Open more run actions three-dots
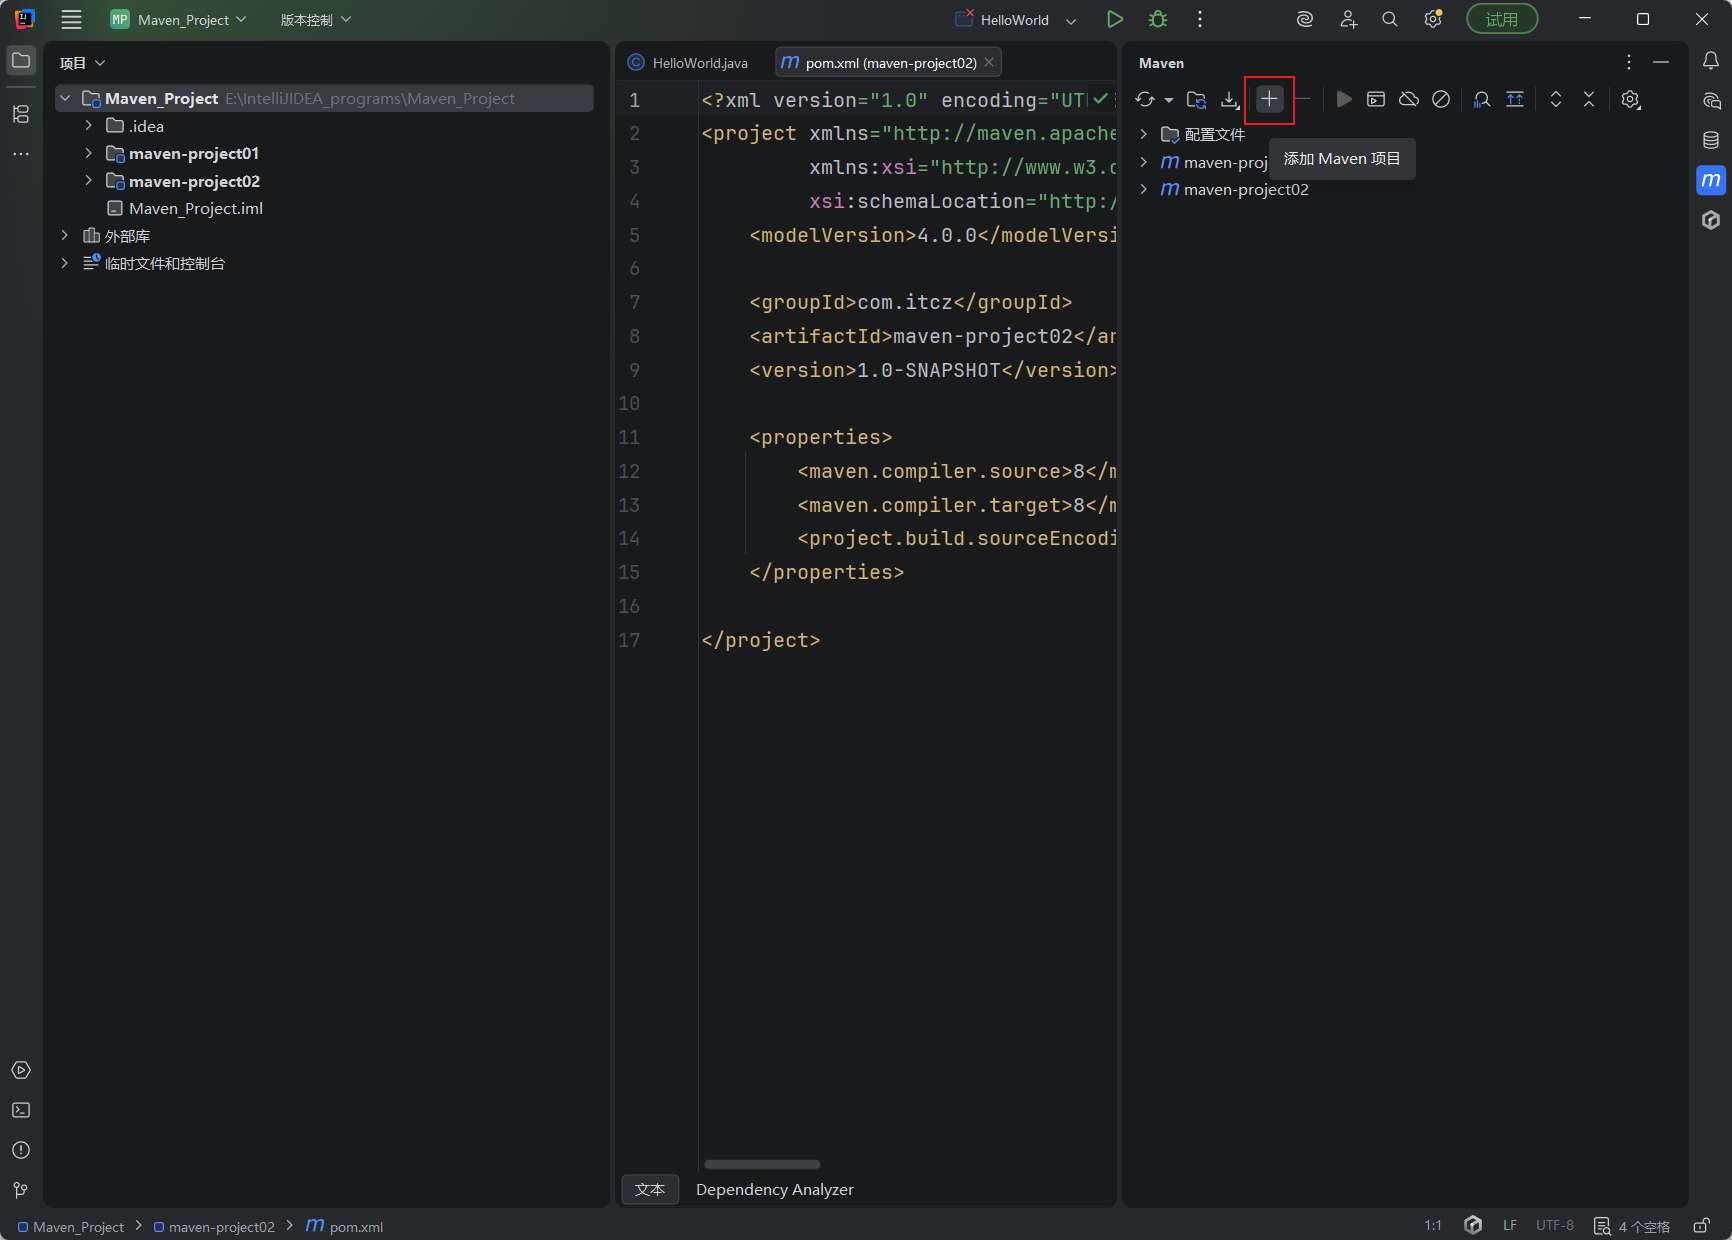 [x=1200, y=19]
